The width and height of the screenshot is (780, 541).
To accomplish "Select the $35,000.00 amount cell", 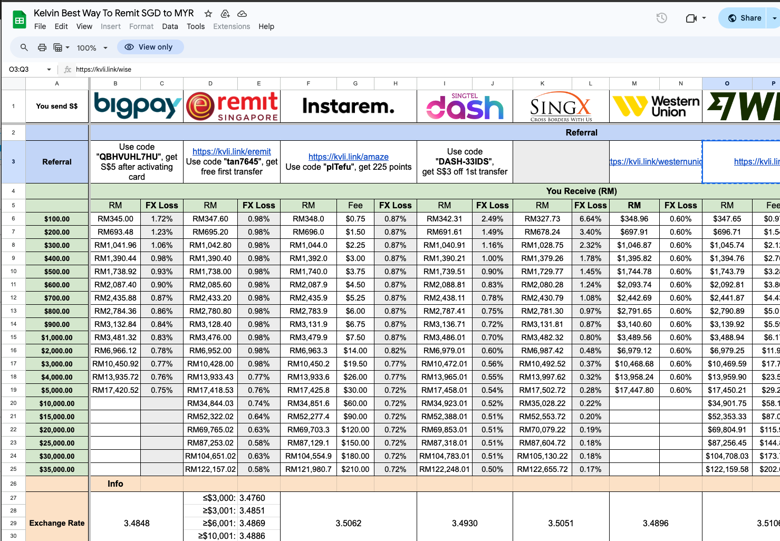I will click(x=57, y=469).
